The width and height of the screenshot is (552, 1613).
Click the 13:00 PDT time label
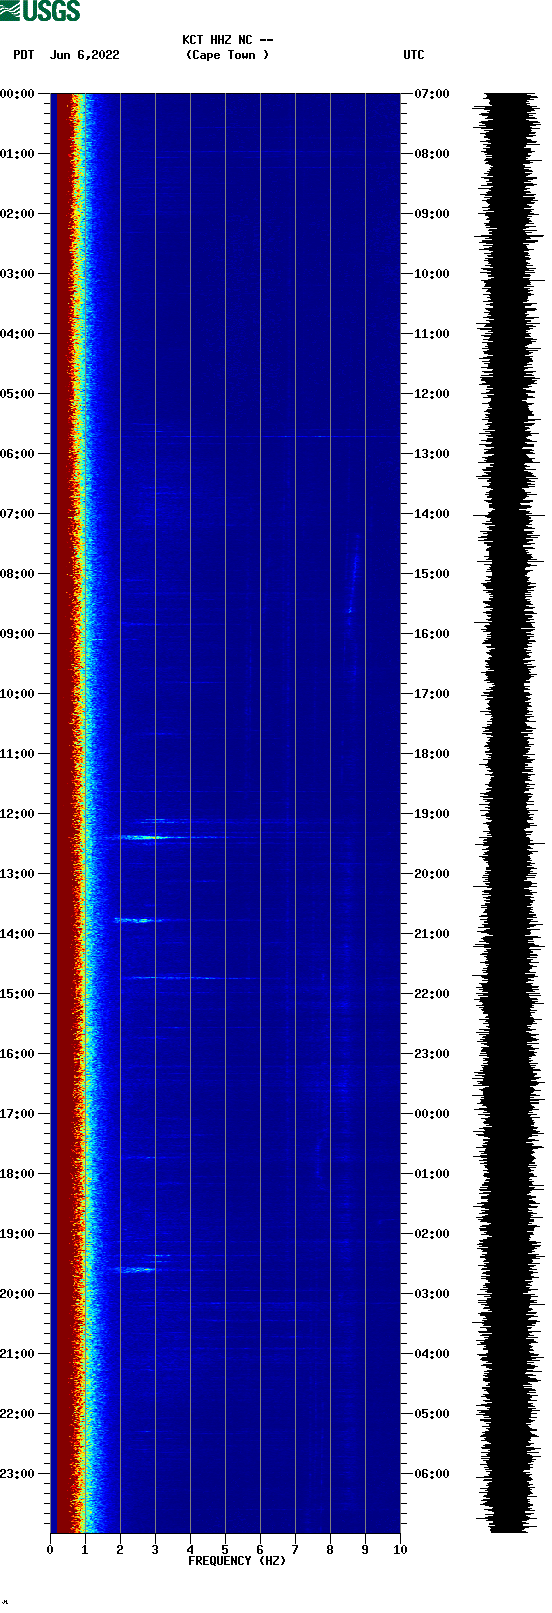[x=18, y=874]
